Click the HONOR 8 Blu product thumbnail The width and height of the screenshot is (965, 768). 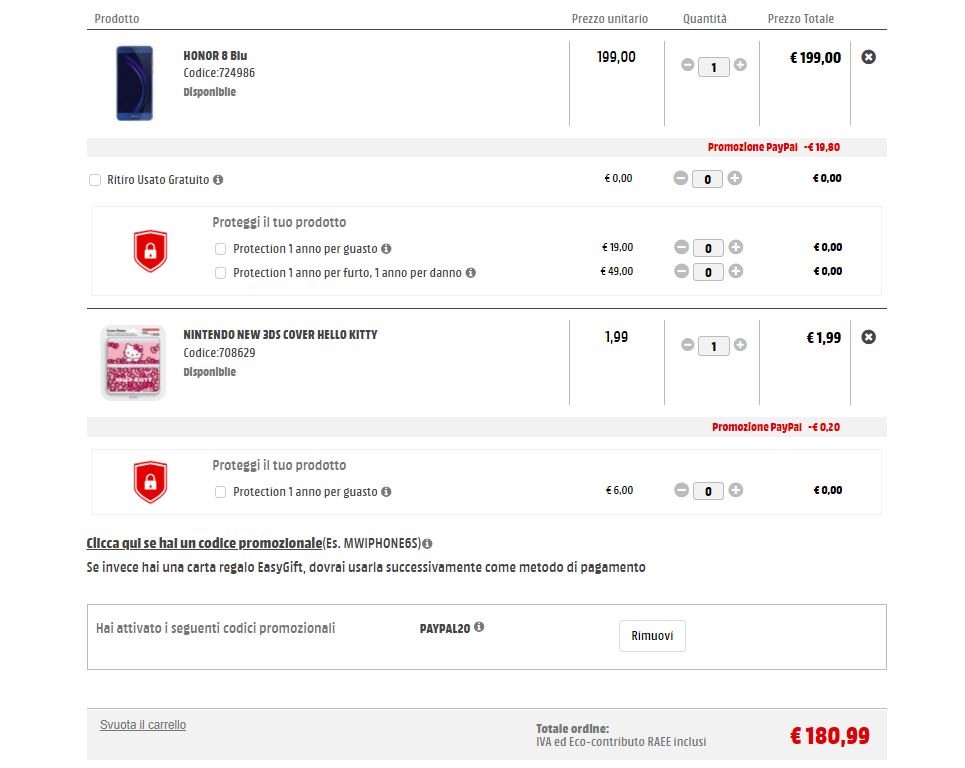134,83
